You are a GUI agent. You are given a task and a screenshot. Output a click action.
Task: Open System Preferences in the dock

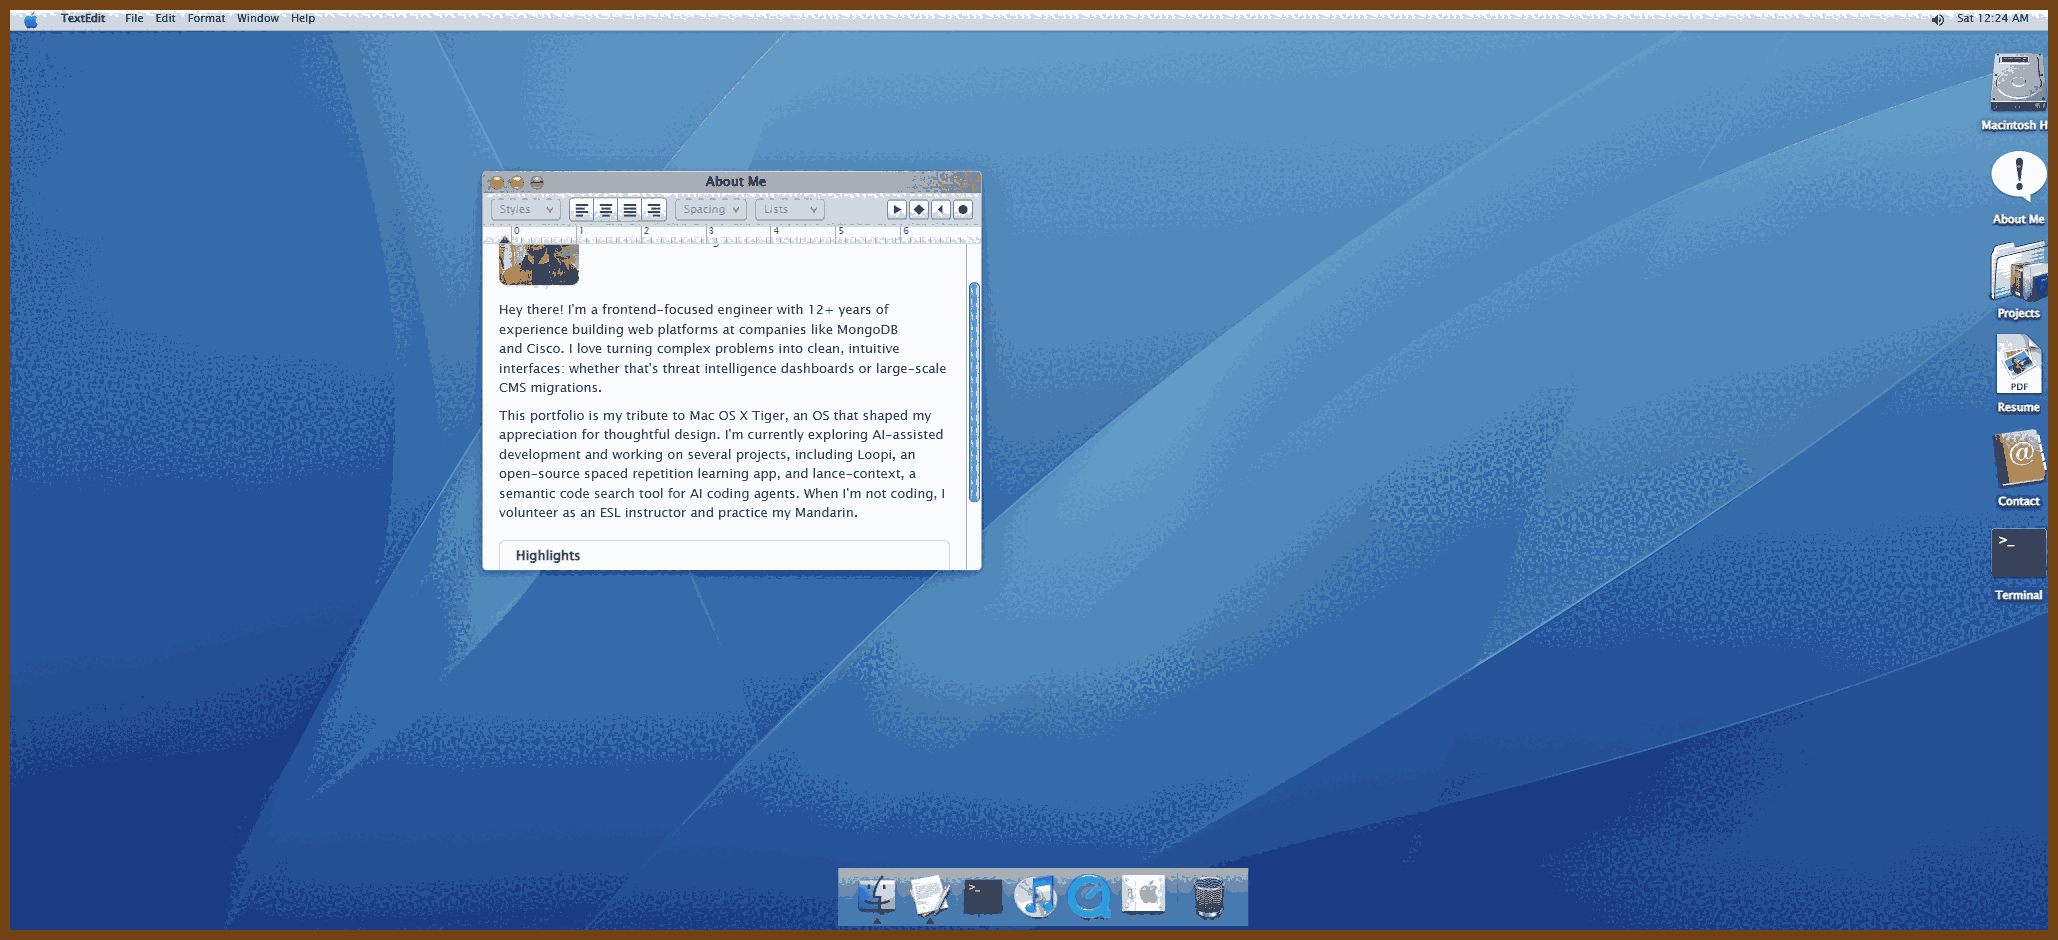click(1143, 895)
